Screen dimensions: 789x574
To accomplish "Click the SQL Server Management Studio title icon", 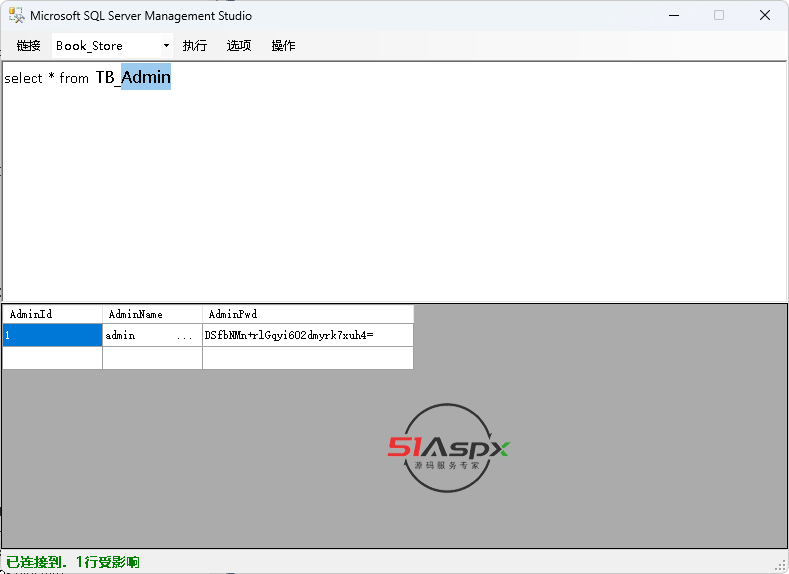I will [17, 16].
